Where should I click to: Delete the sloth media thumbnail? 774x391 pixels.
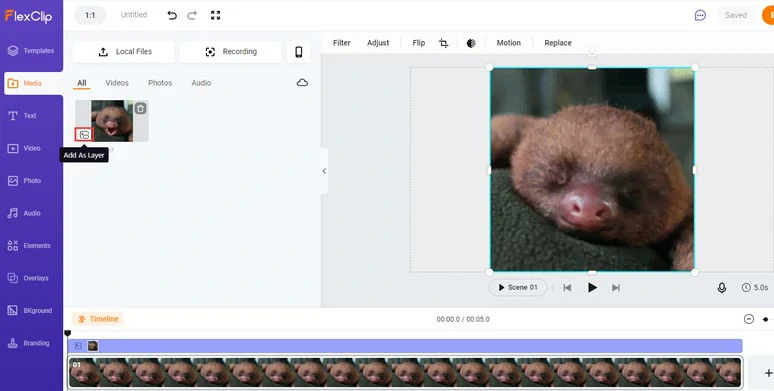point(140,109)
